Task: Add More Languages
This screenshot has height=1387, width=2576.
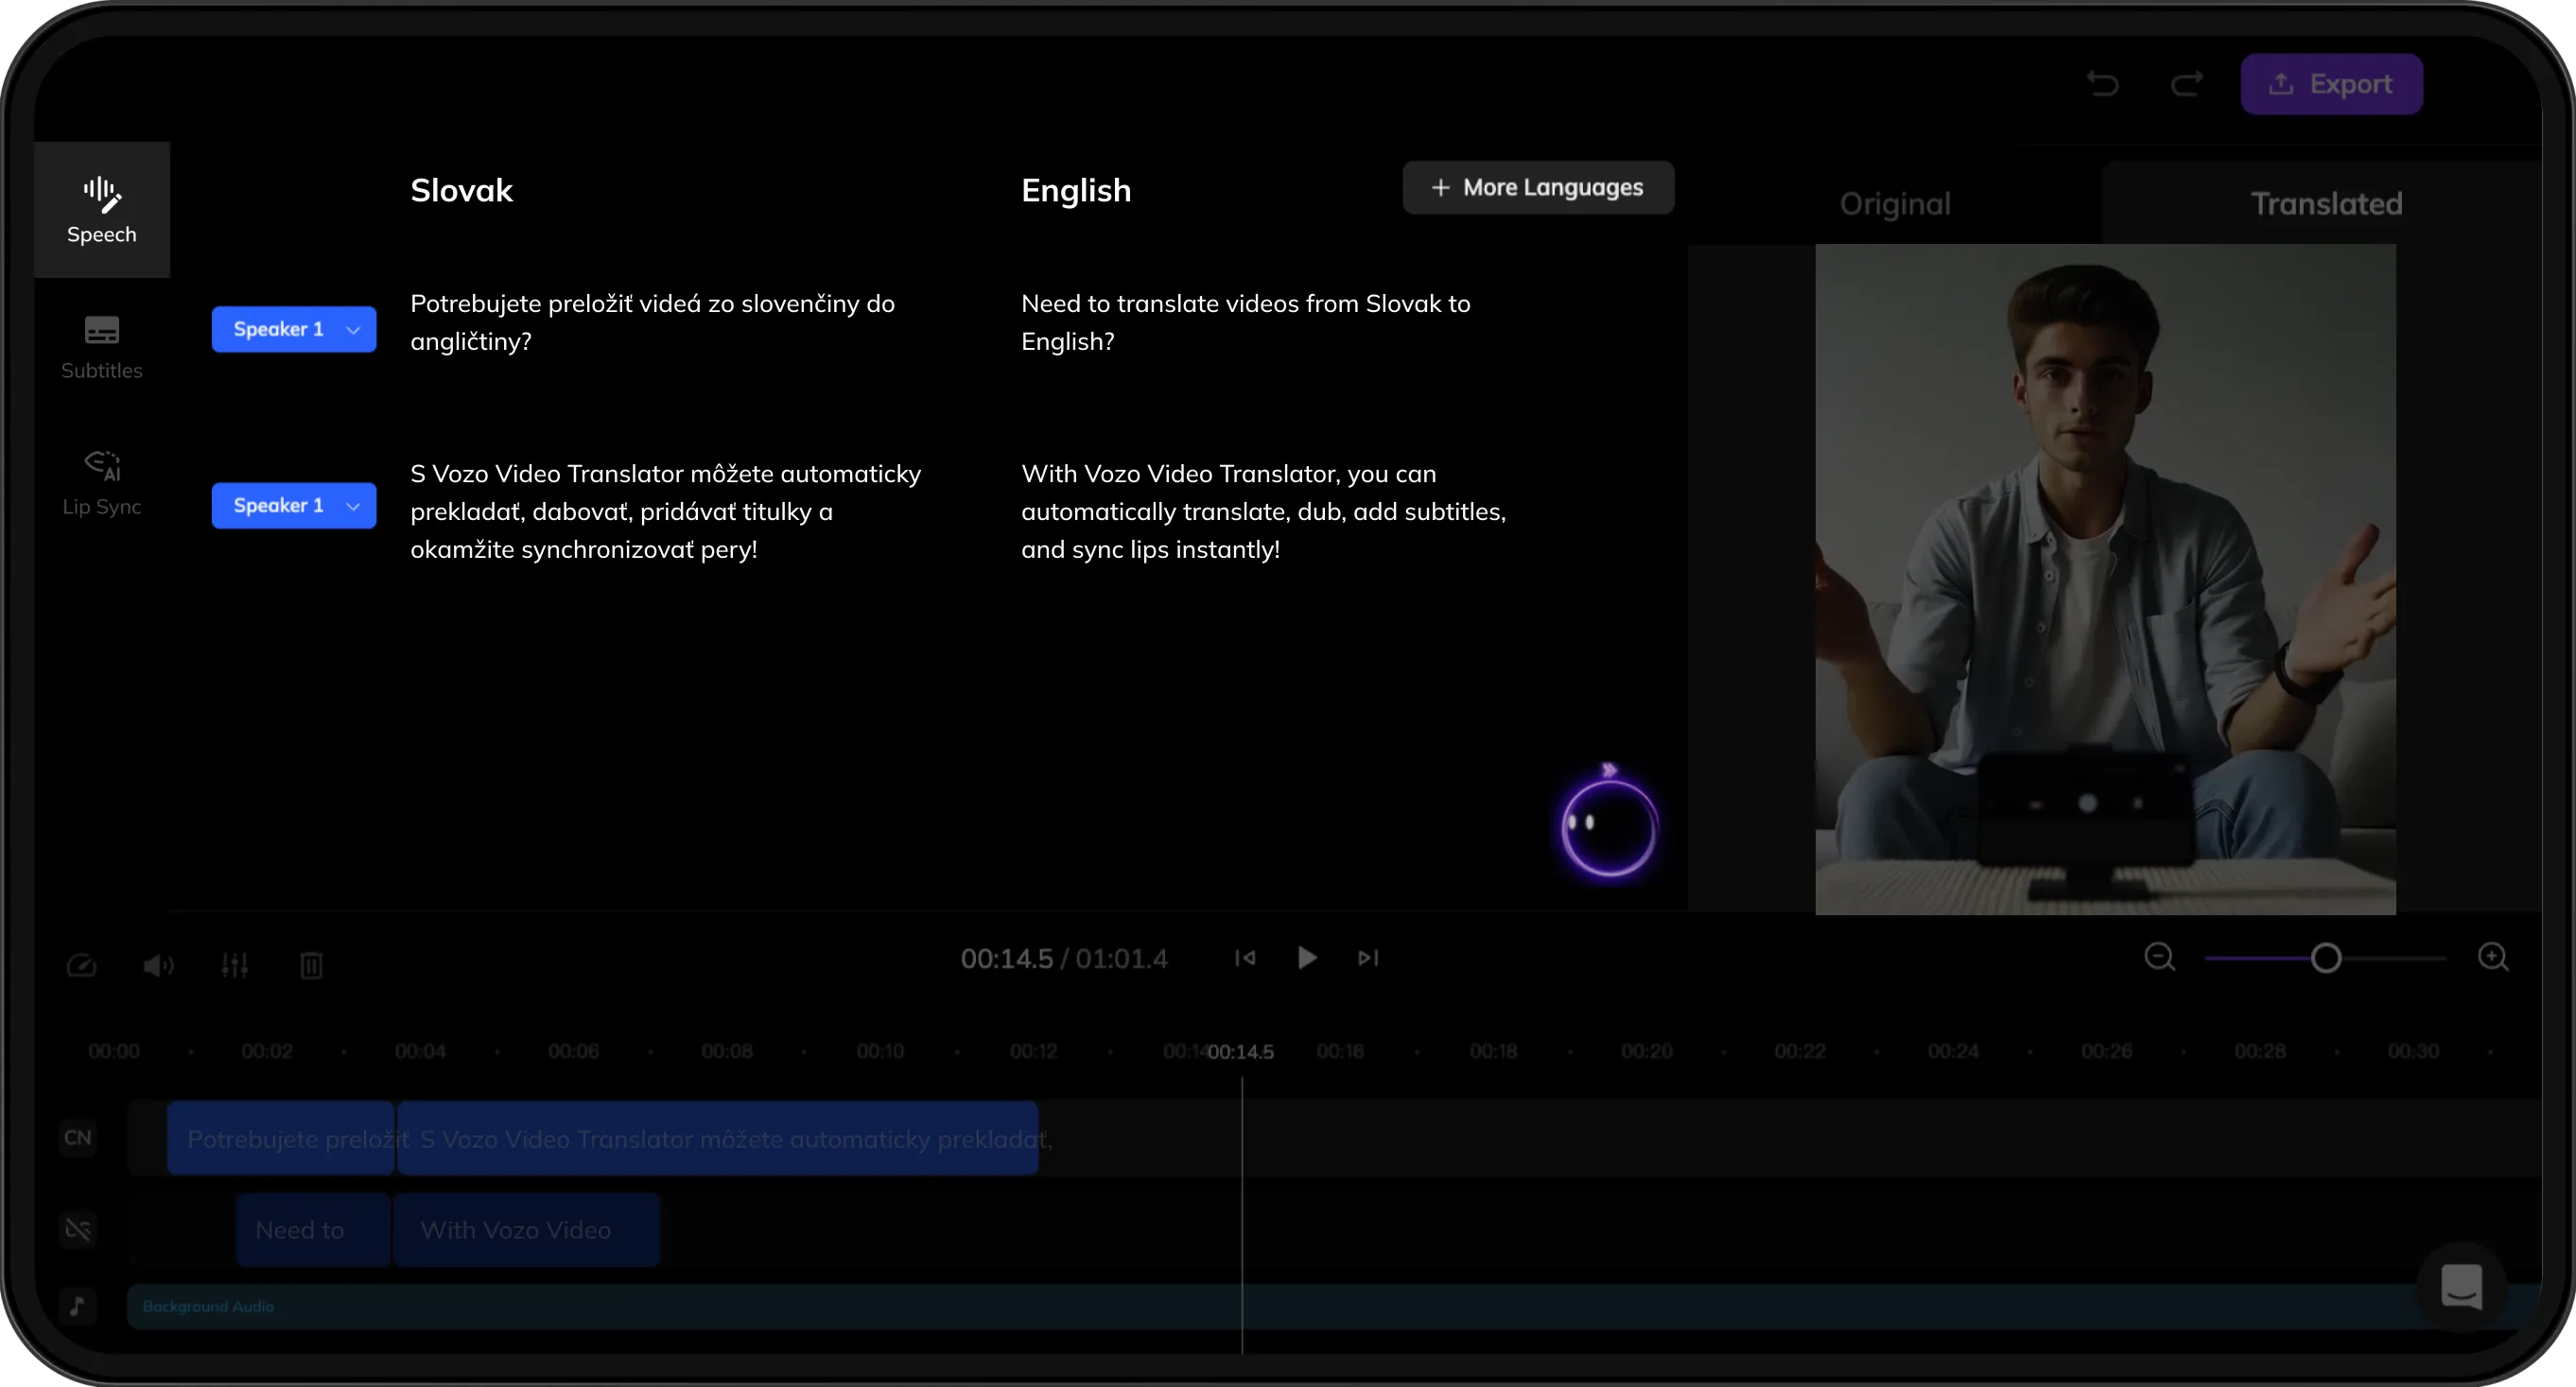Action: 1538,188
